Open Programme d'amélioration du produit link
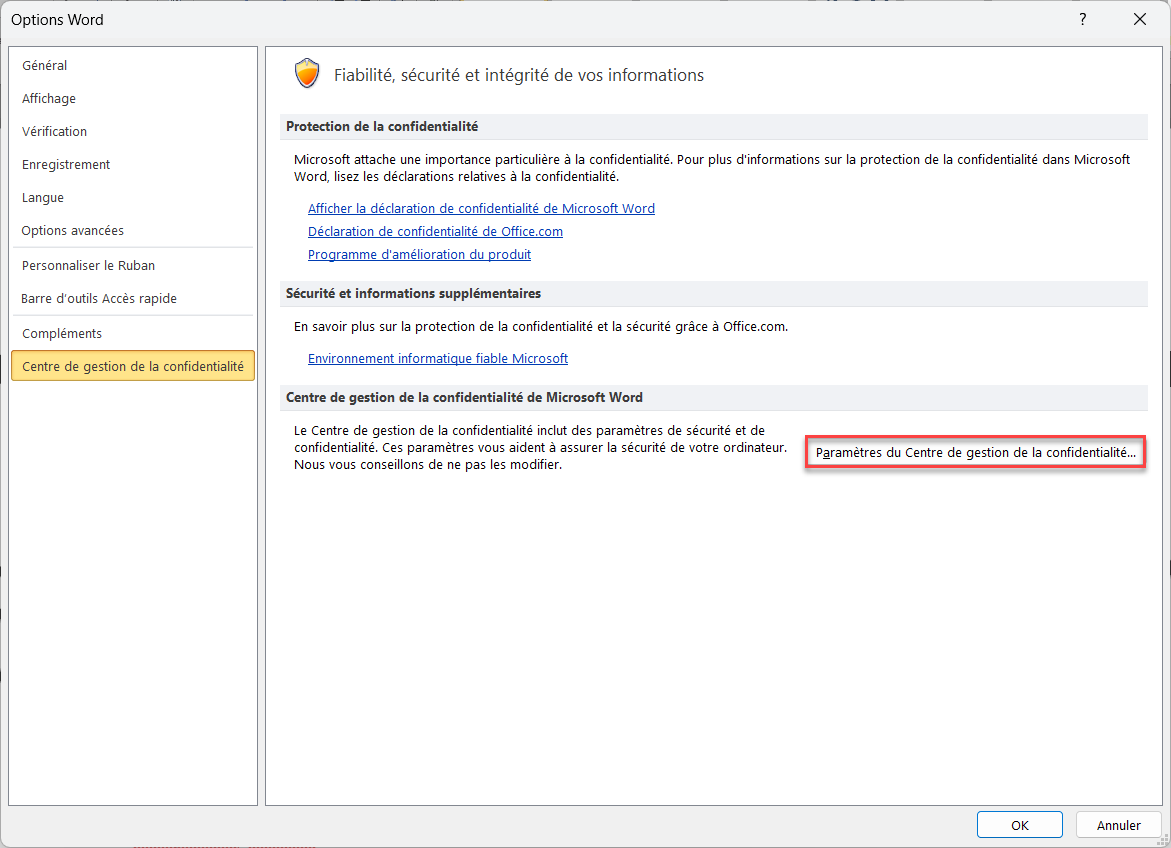 (419, 255)
